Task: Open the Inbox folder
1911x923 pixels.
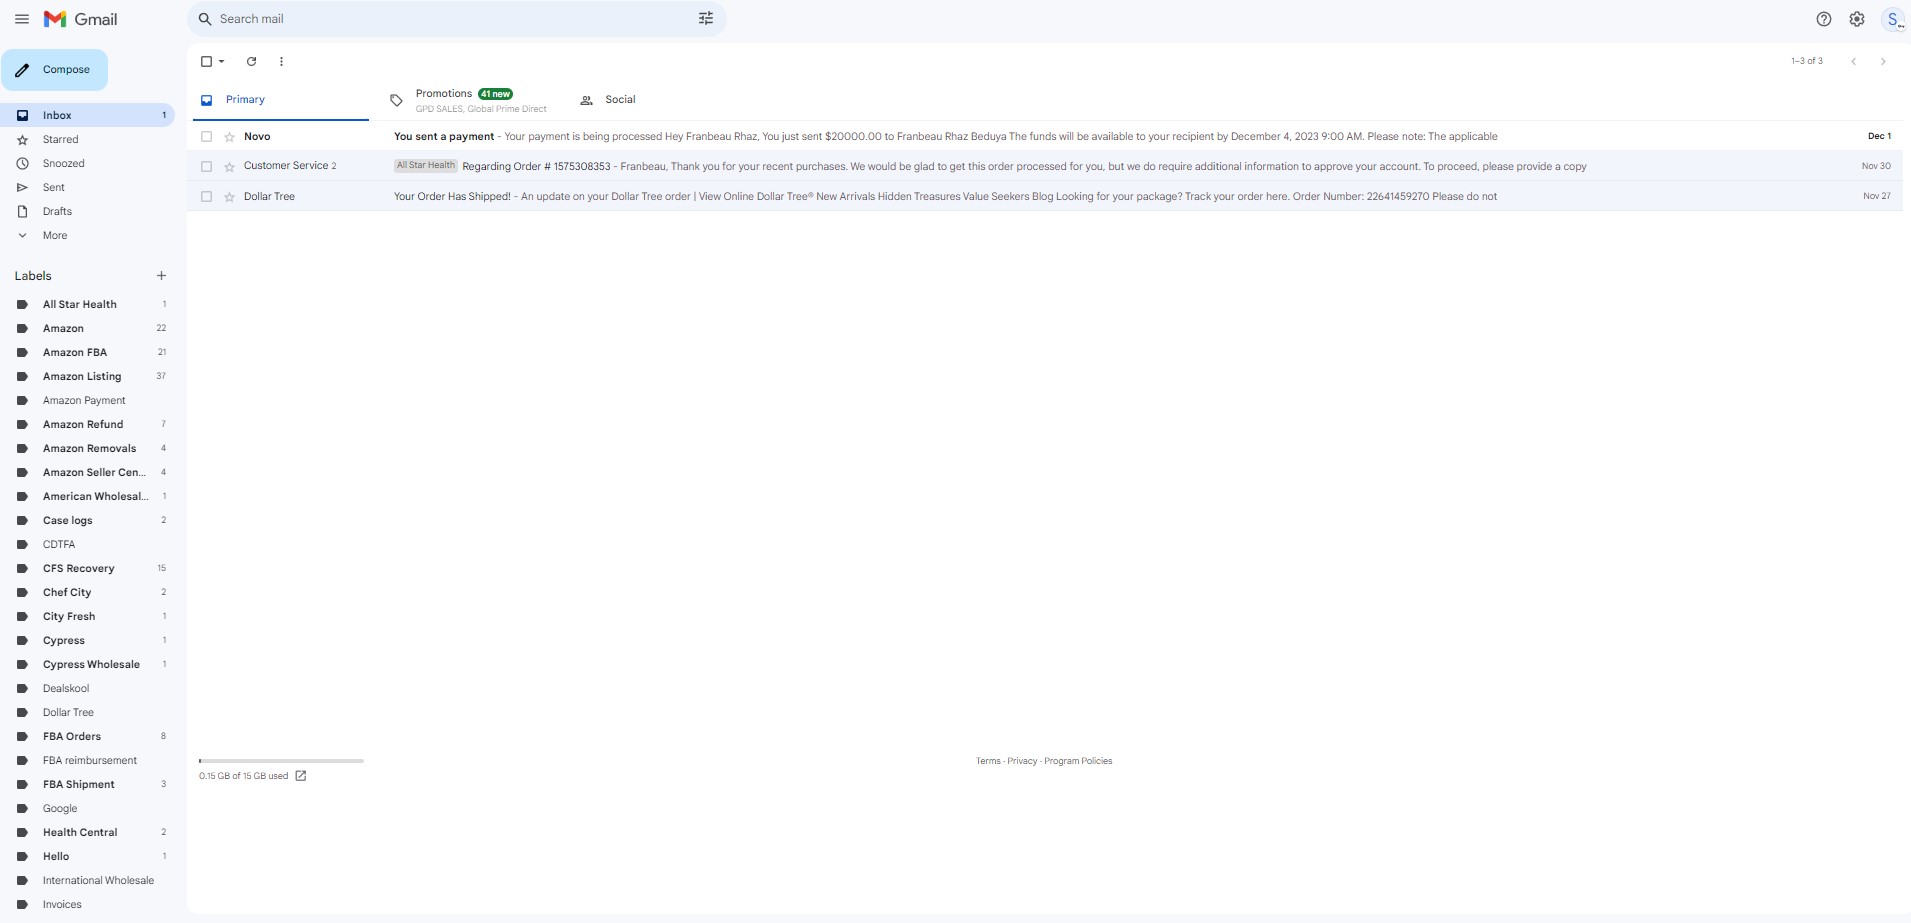Action: point(88,116)
